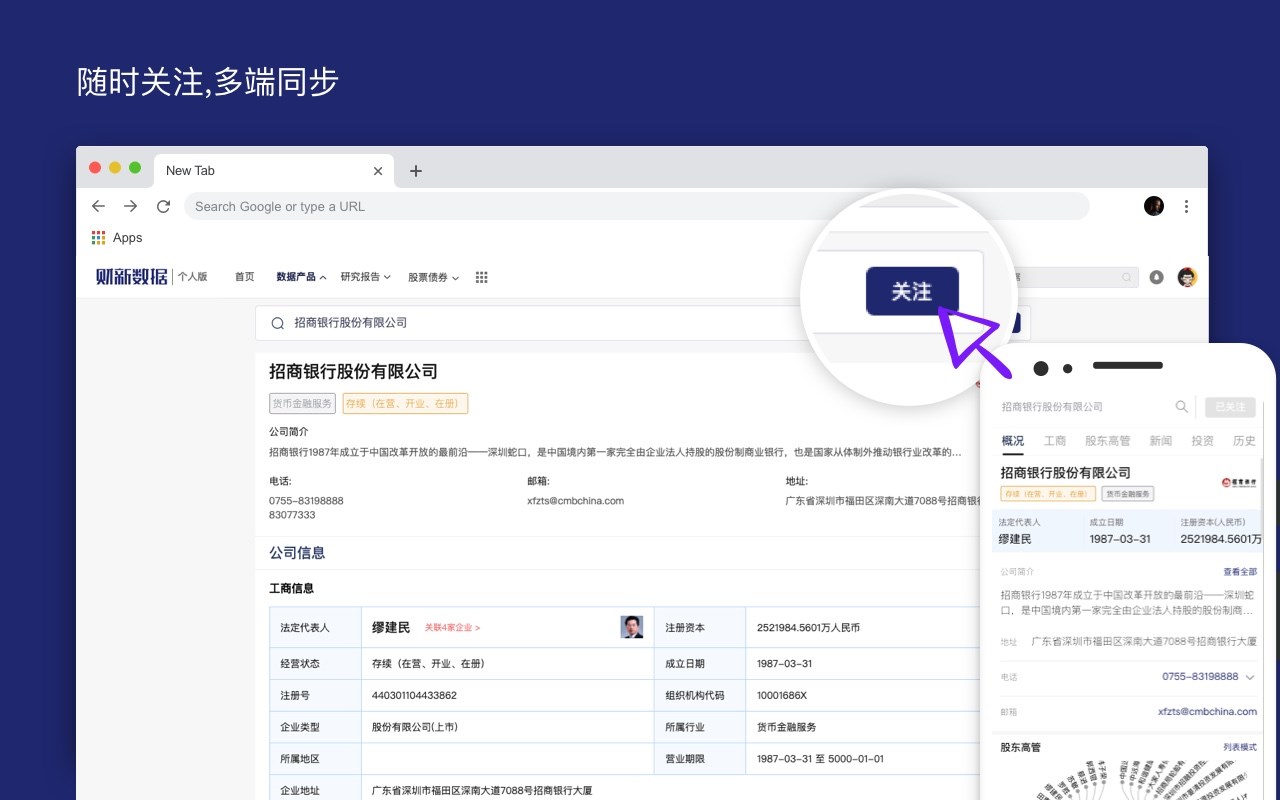Reload the page with the refresh icon

[x=163, y=206]
